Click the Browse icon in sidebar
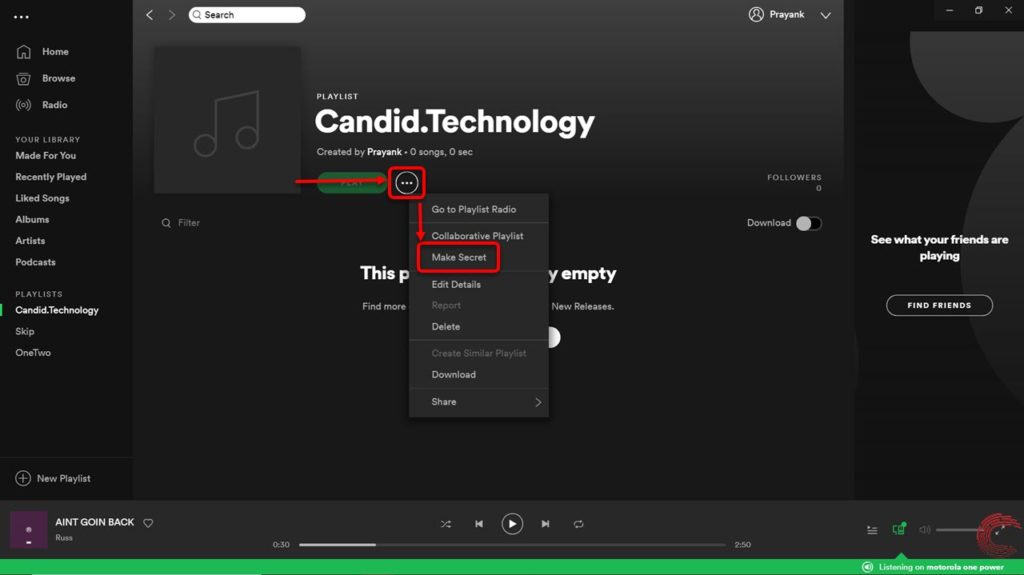The height and width of the screenshot is (575, 1024). [x=24, y=78]
